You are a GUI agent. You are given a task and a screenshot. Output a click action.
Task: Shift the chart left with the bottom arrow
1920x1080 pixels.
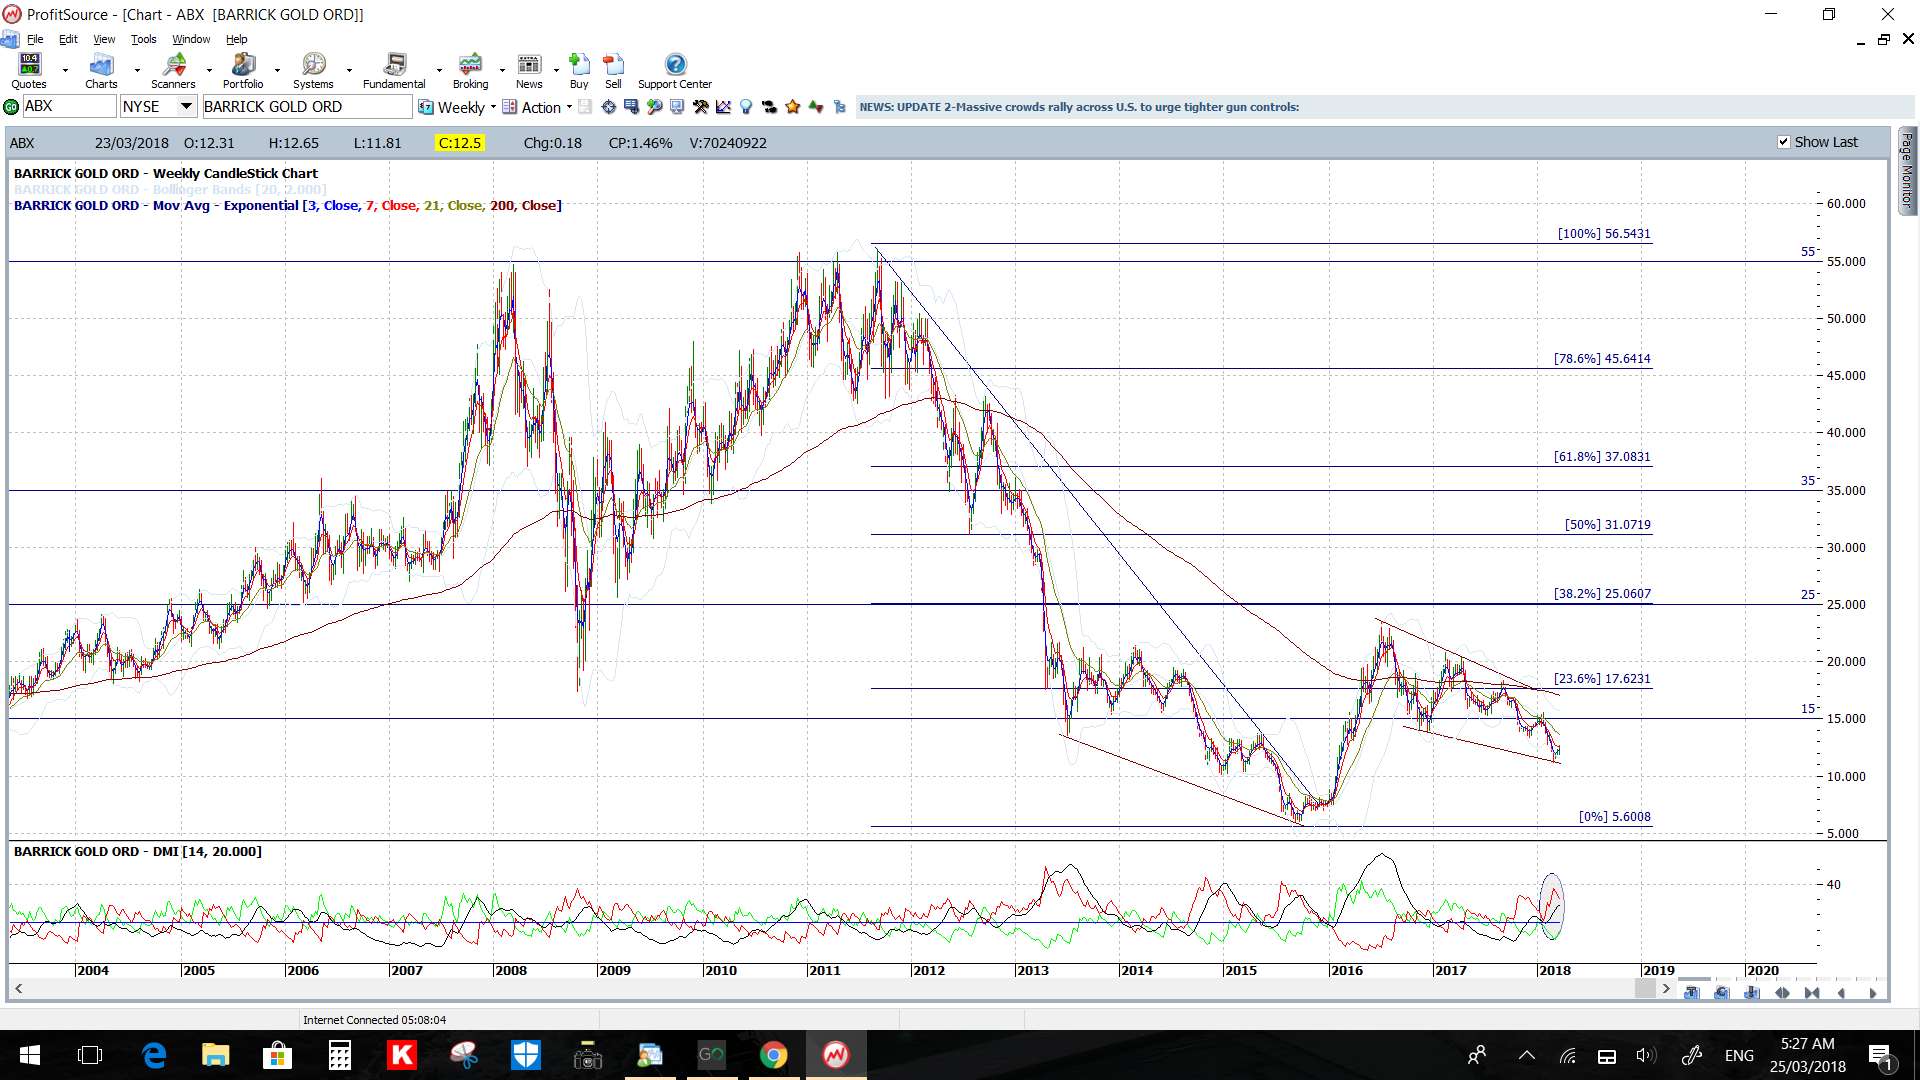point(1842,993)
